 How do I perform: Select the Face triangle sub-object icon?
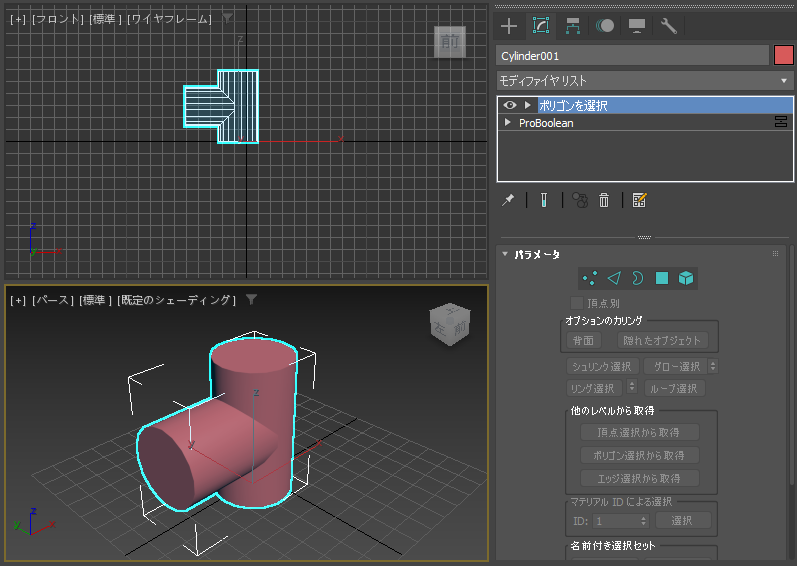pos(614,278)
